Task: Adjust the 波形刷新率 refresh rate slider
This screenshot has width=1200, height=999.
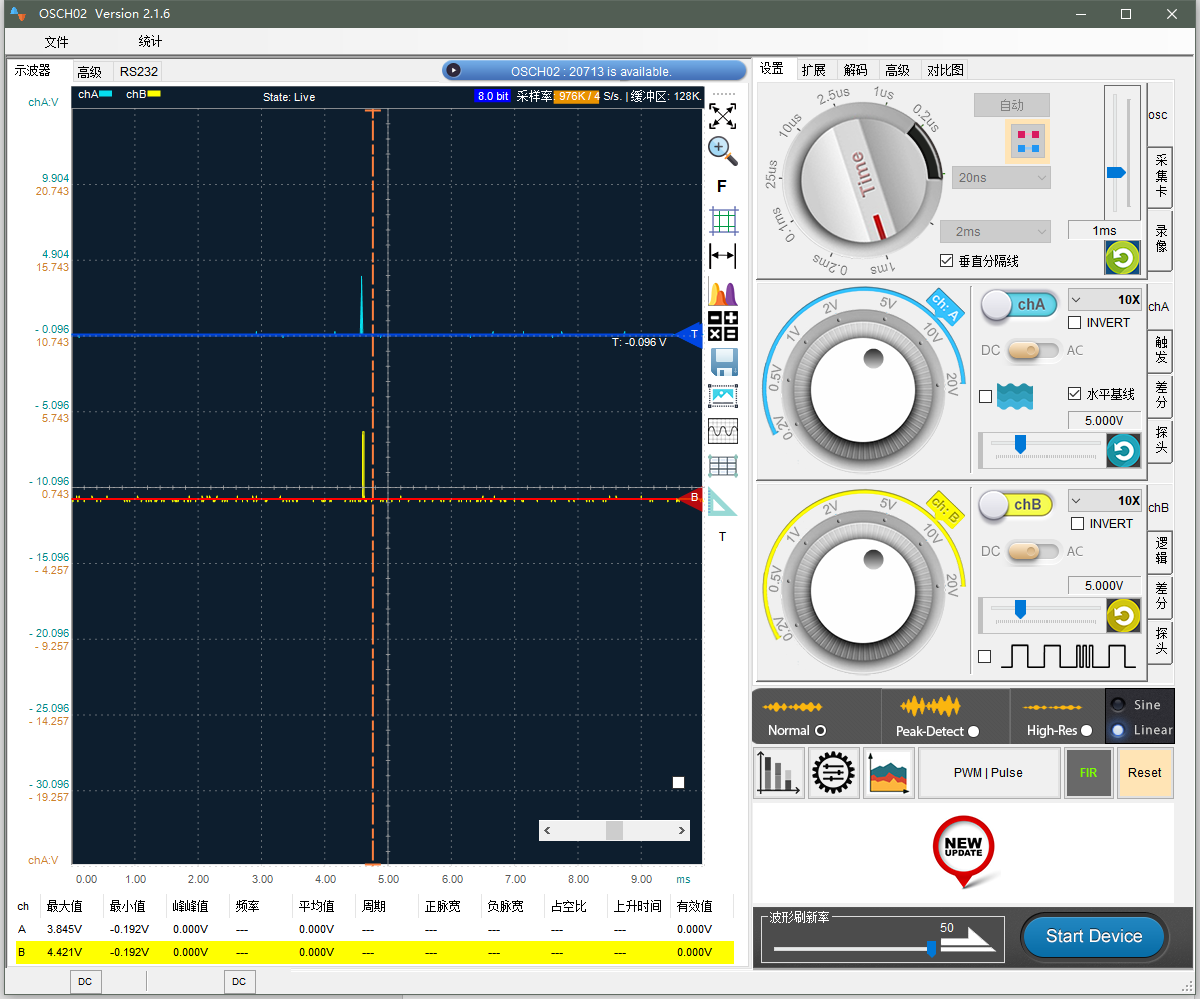Action: tap(932, 947)
